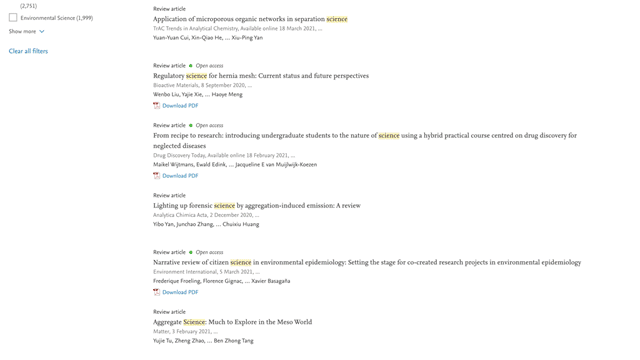Image resolution: width=640 pixels, height=360 pixels.
Task: Download PDF of From recipe to research article
Action: [180, 176]
